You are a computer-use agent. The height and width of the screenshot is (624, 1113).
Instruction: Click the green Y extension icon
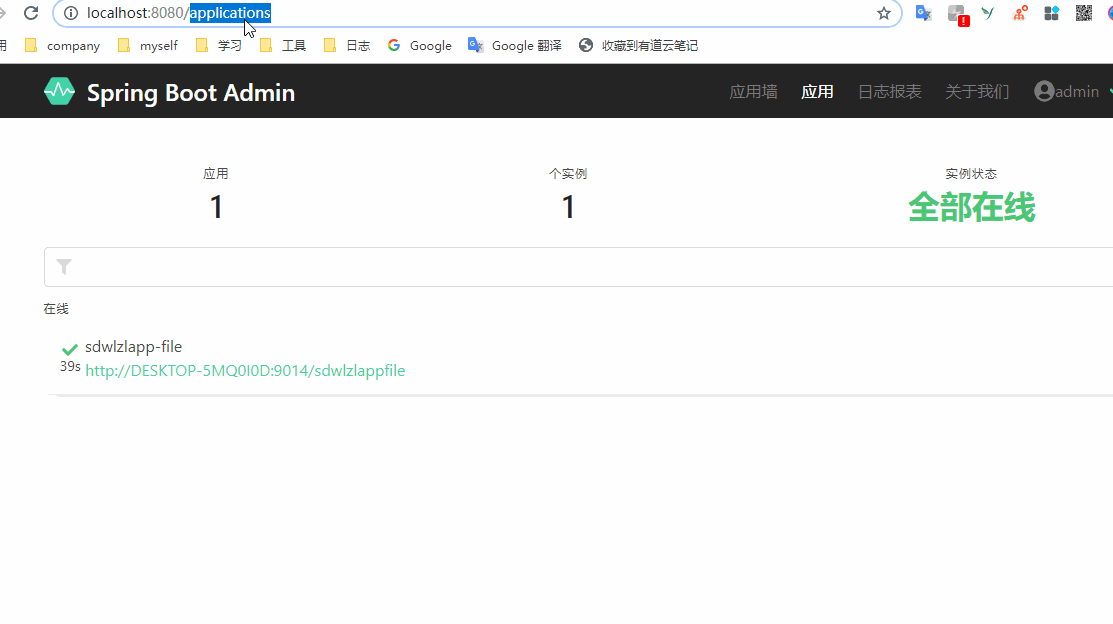(988, 13)
